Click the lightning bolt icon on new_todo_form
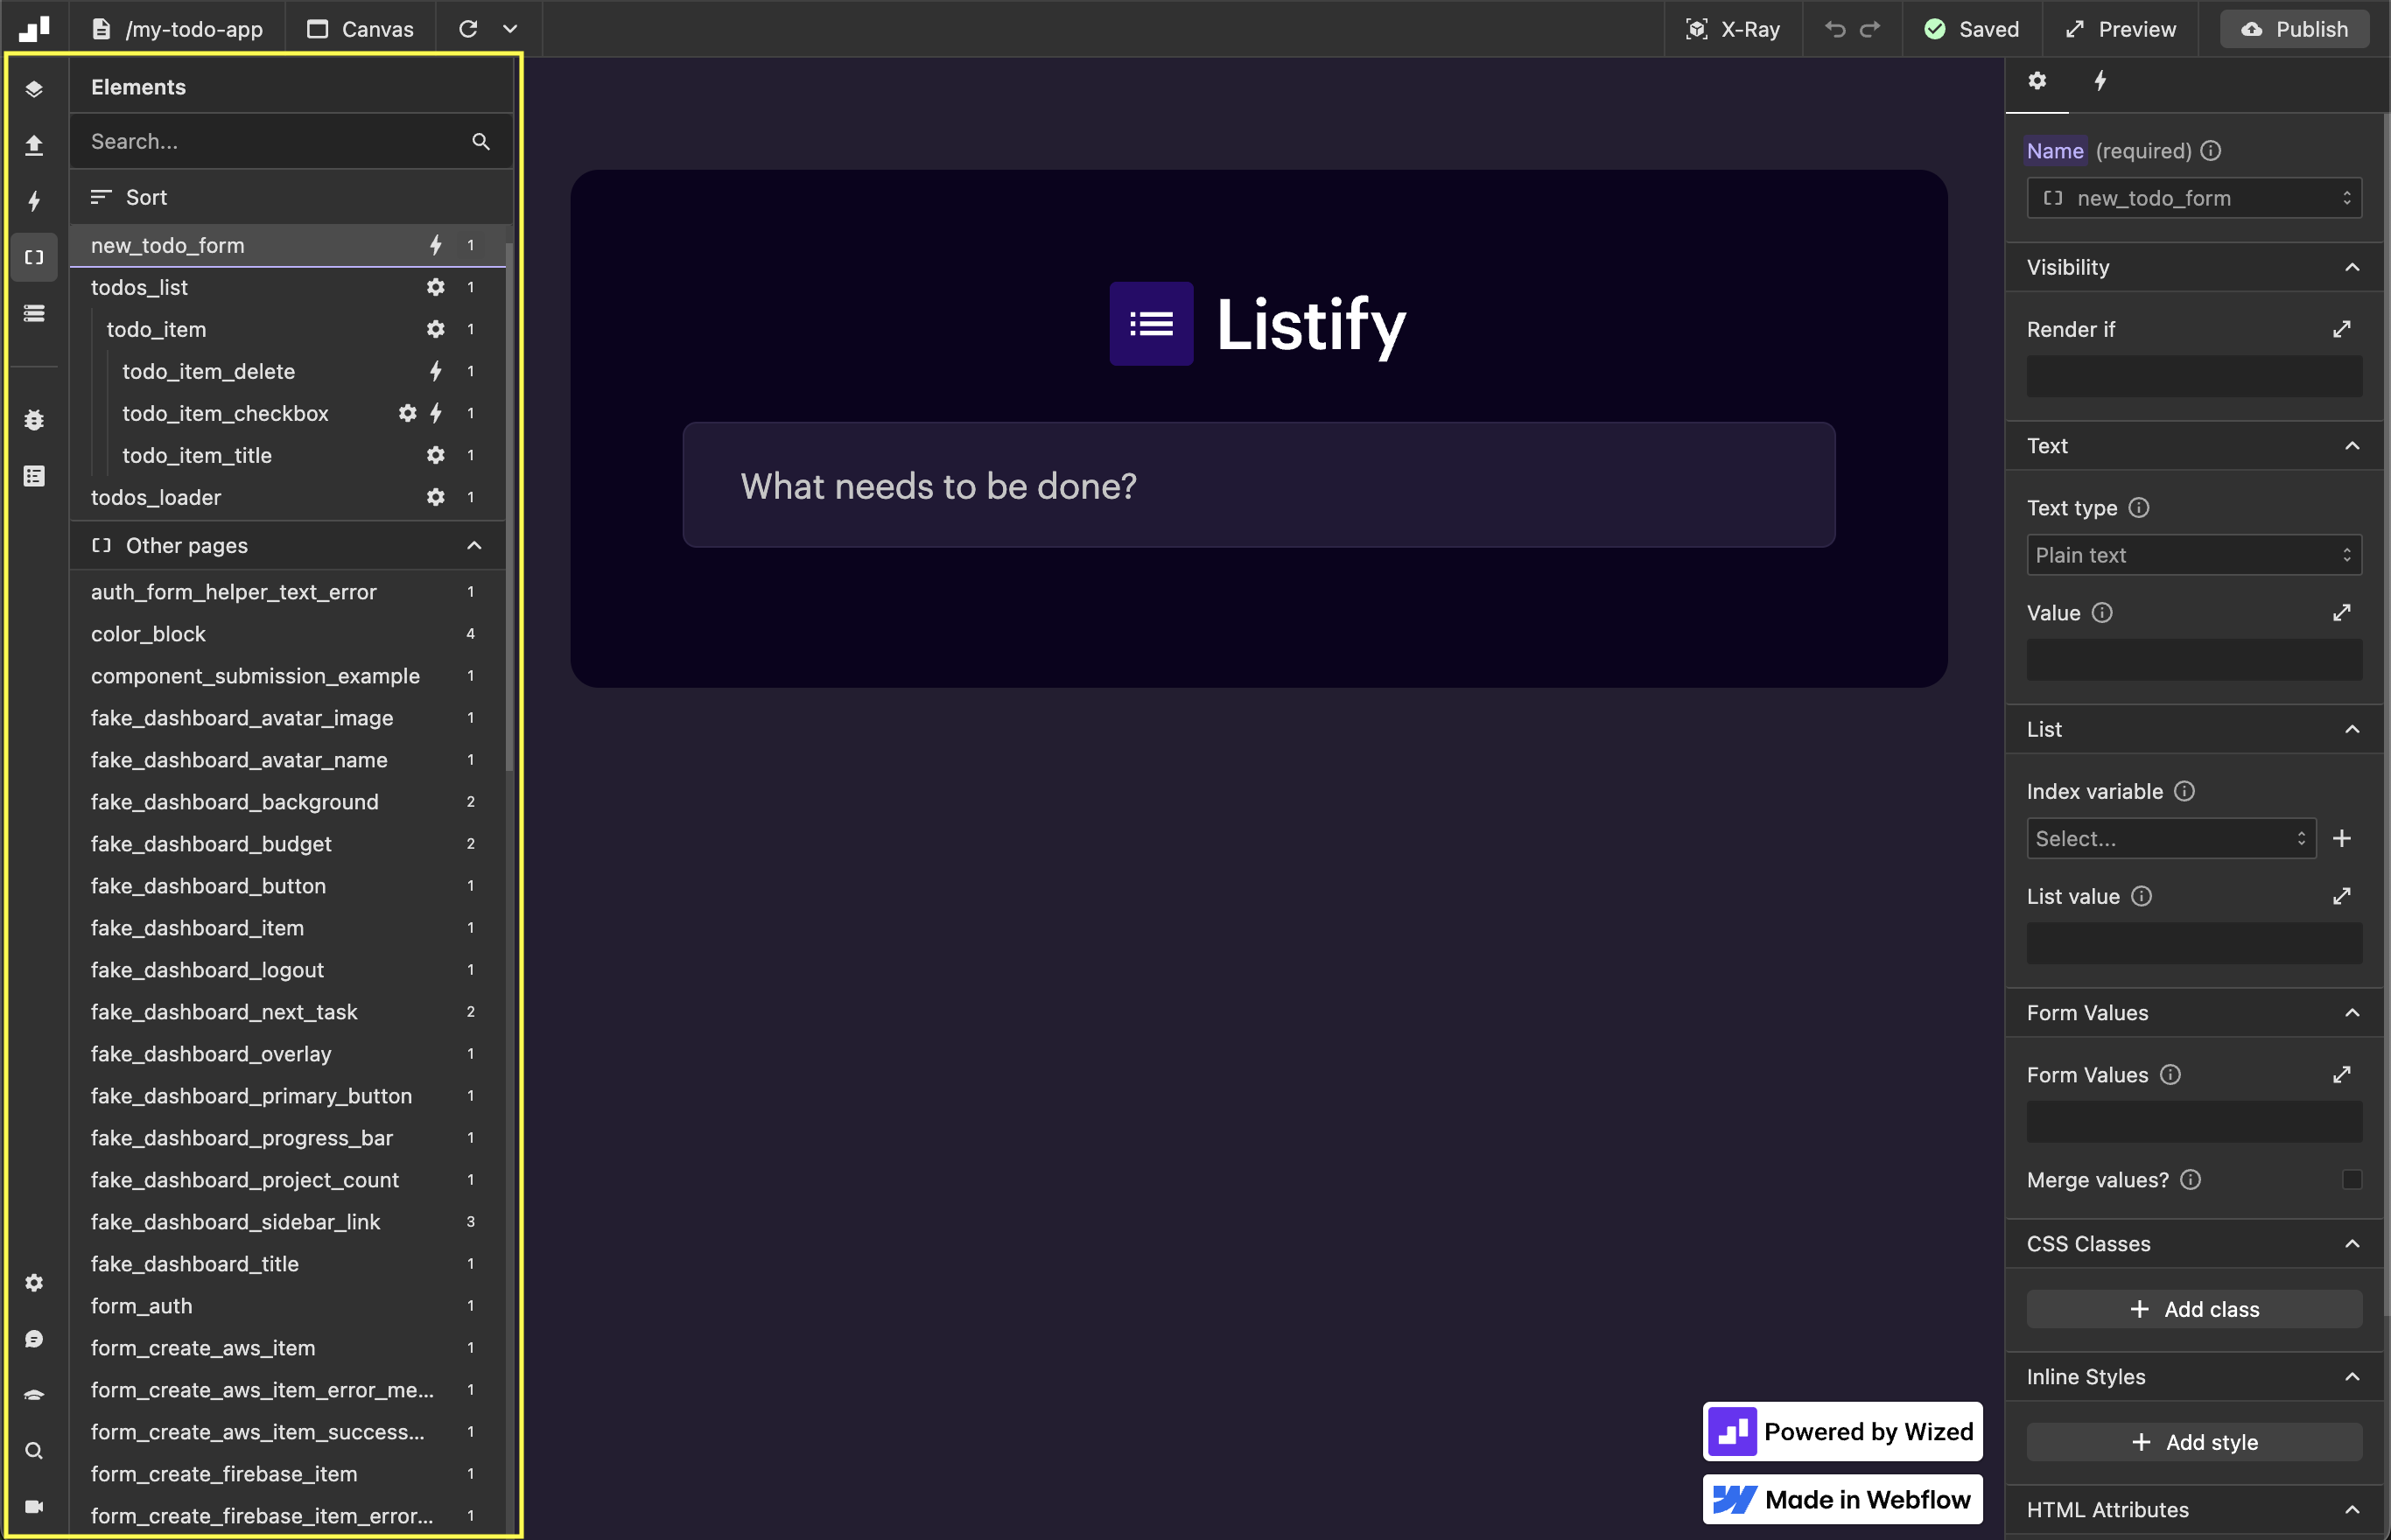 point(432,244)
